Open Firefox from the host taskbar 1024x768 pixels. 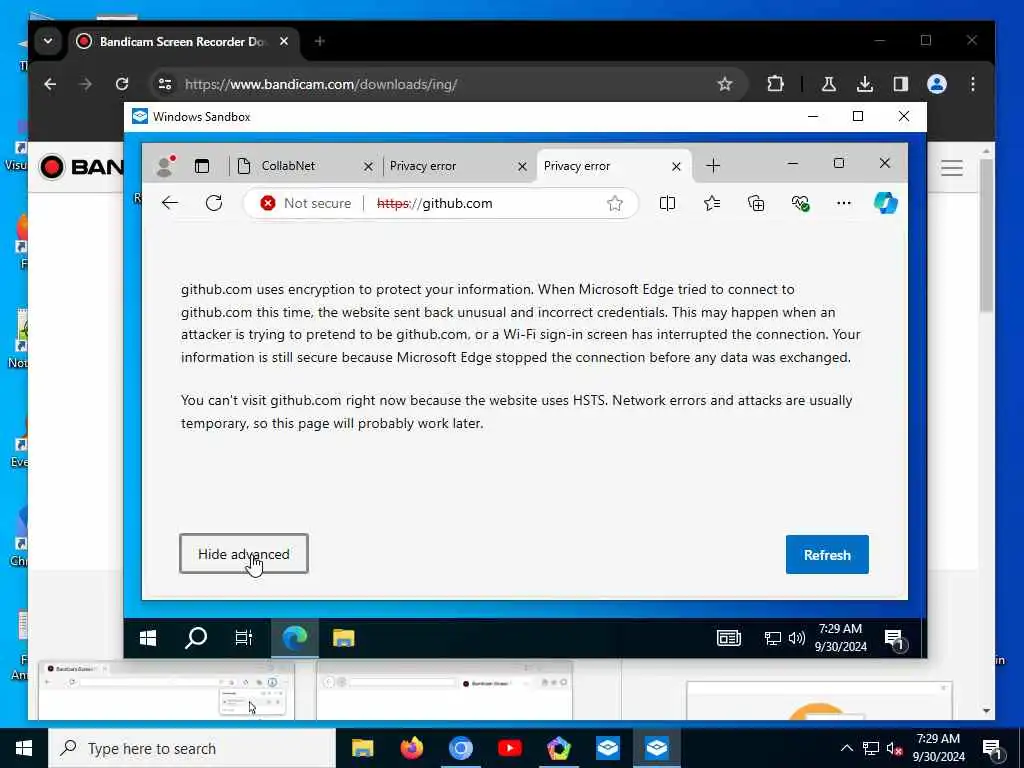(411, 748)
